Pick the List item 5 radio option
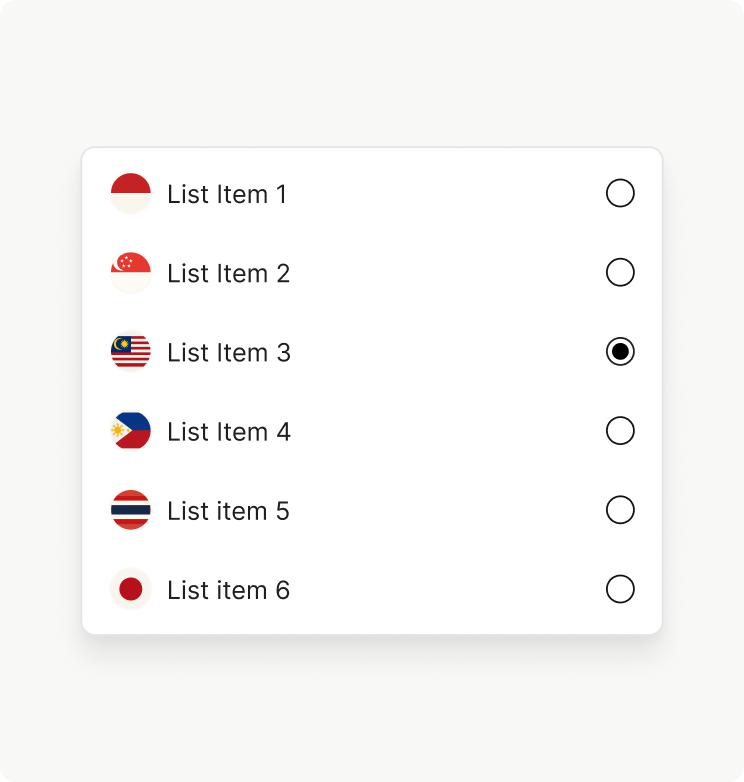Screen dimensions: 744x782 (x=620, y=510)
